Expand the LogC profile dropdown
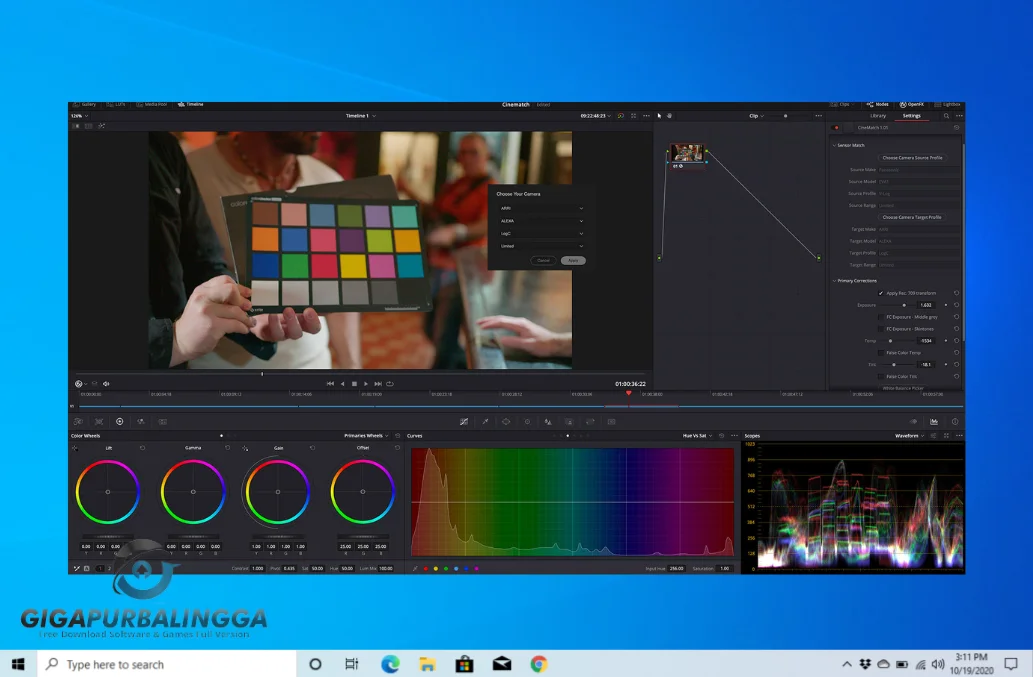 (541, 234)
